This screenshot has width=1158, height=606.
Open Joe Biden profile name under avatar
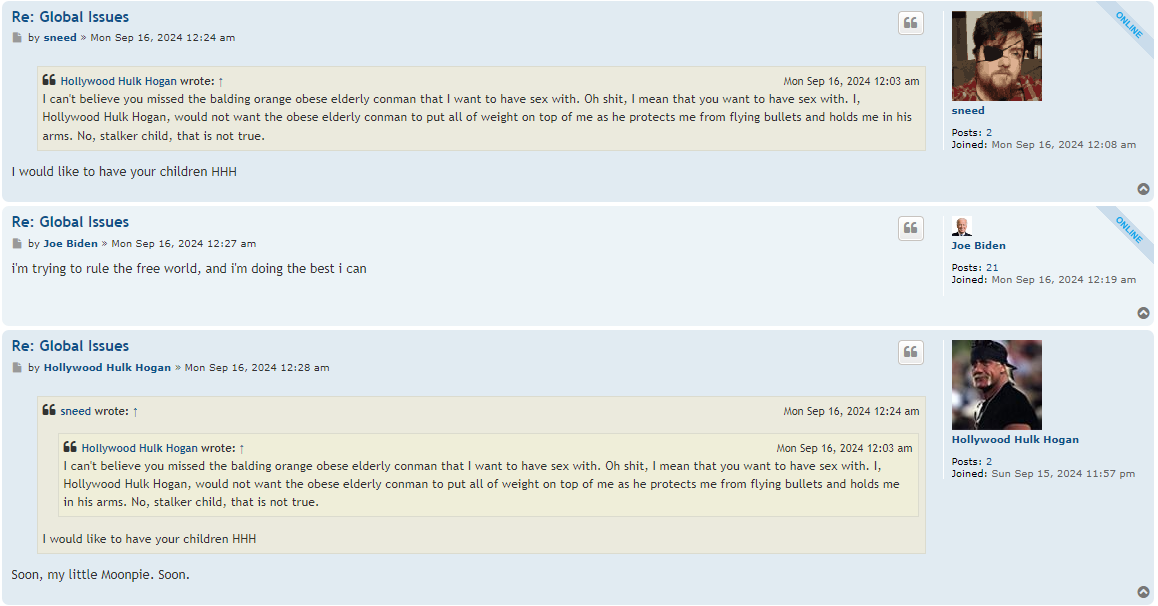point(979,246)
